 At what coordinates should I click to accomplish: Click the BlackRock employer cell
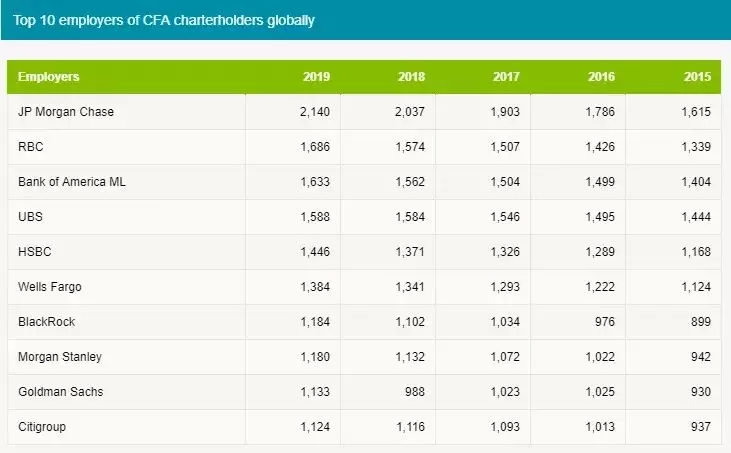47,322
